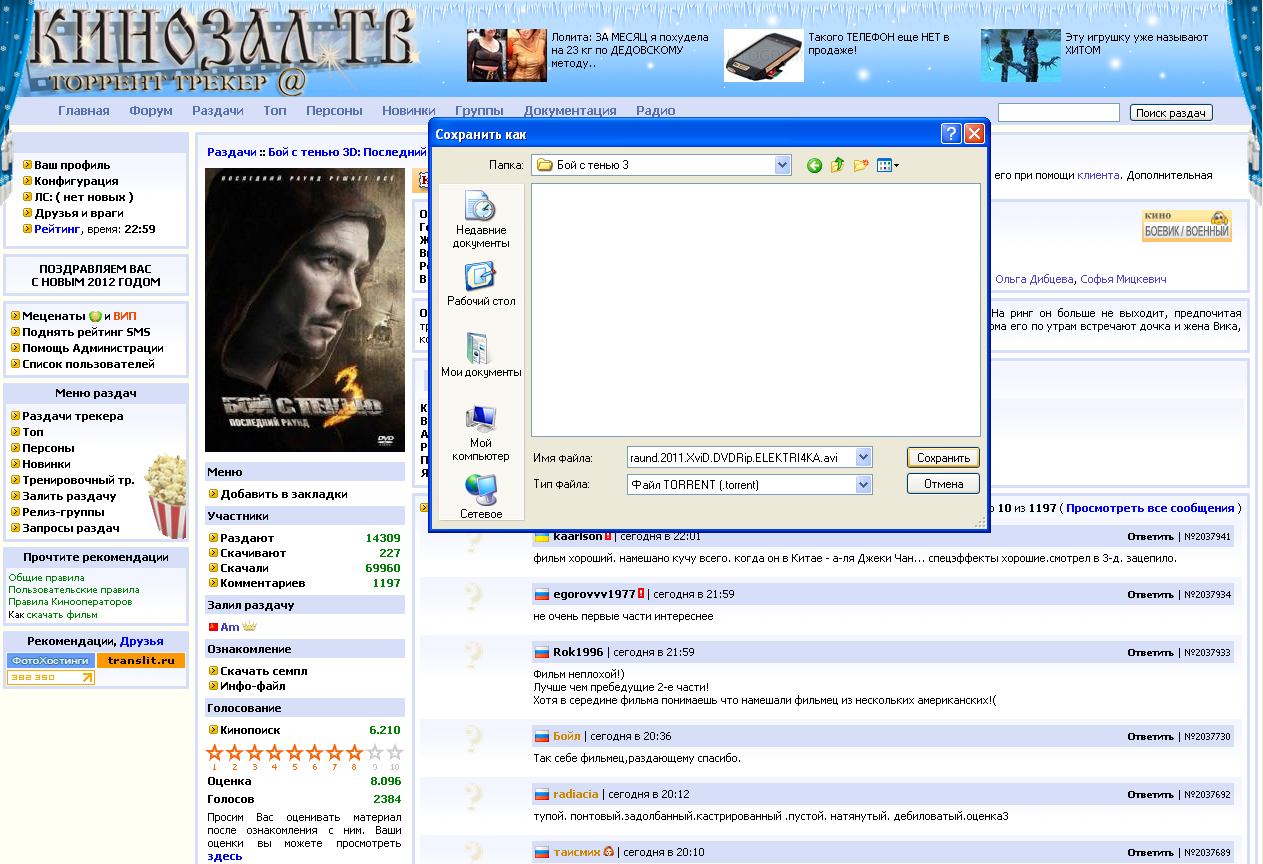Image resolution: width=1263 pixels, height=864 pixels.
Task: Click the site search text field
Action: 1058,113
